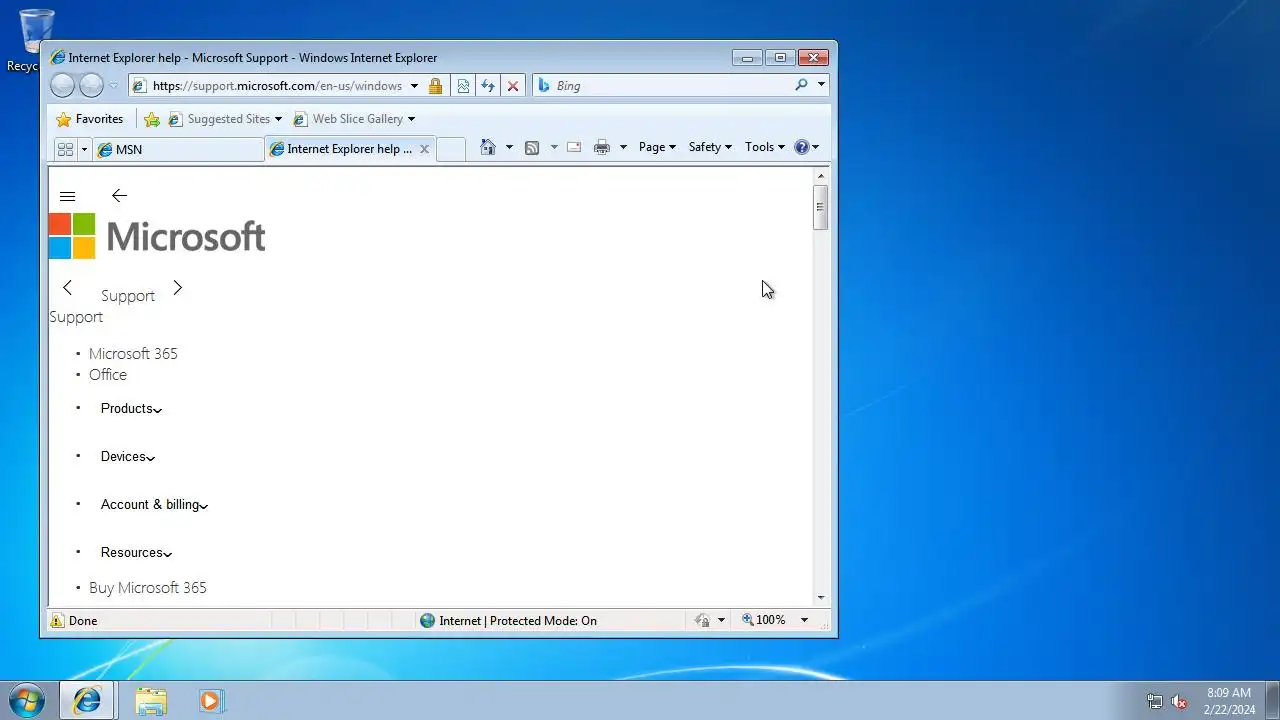Close the Internet Explorer help tab

(424, 149)
